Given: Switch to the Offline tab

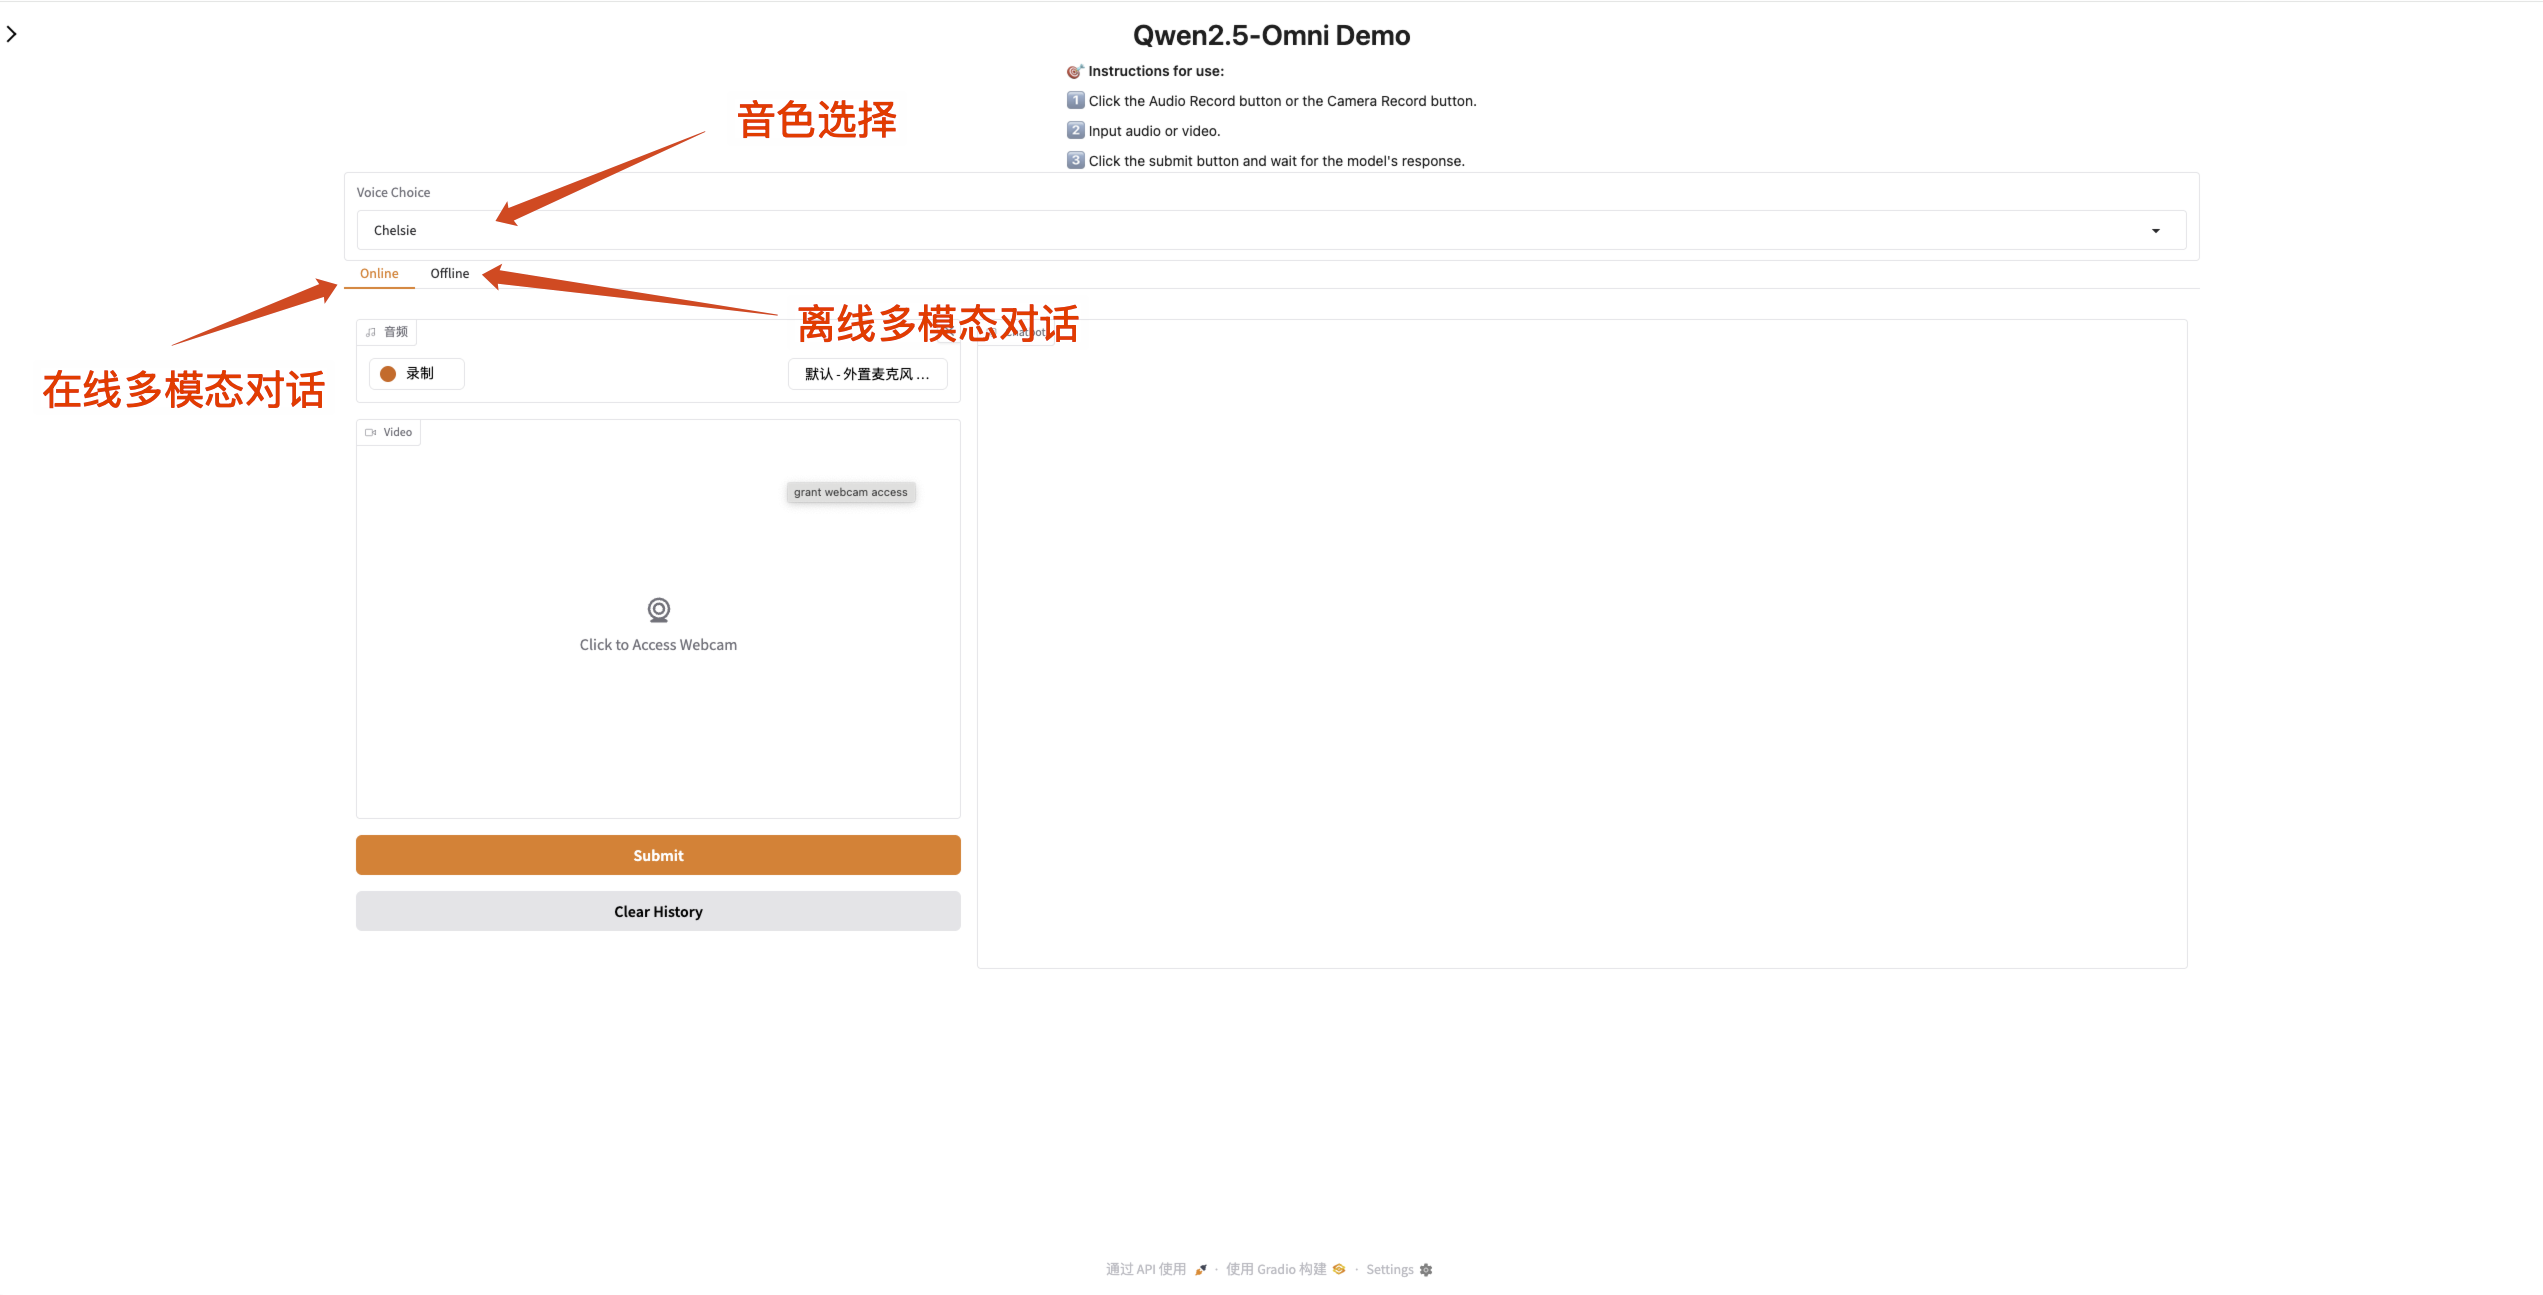Looking at the screenshot, I should point(449,273).
